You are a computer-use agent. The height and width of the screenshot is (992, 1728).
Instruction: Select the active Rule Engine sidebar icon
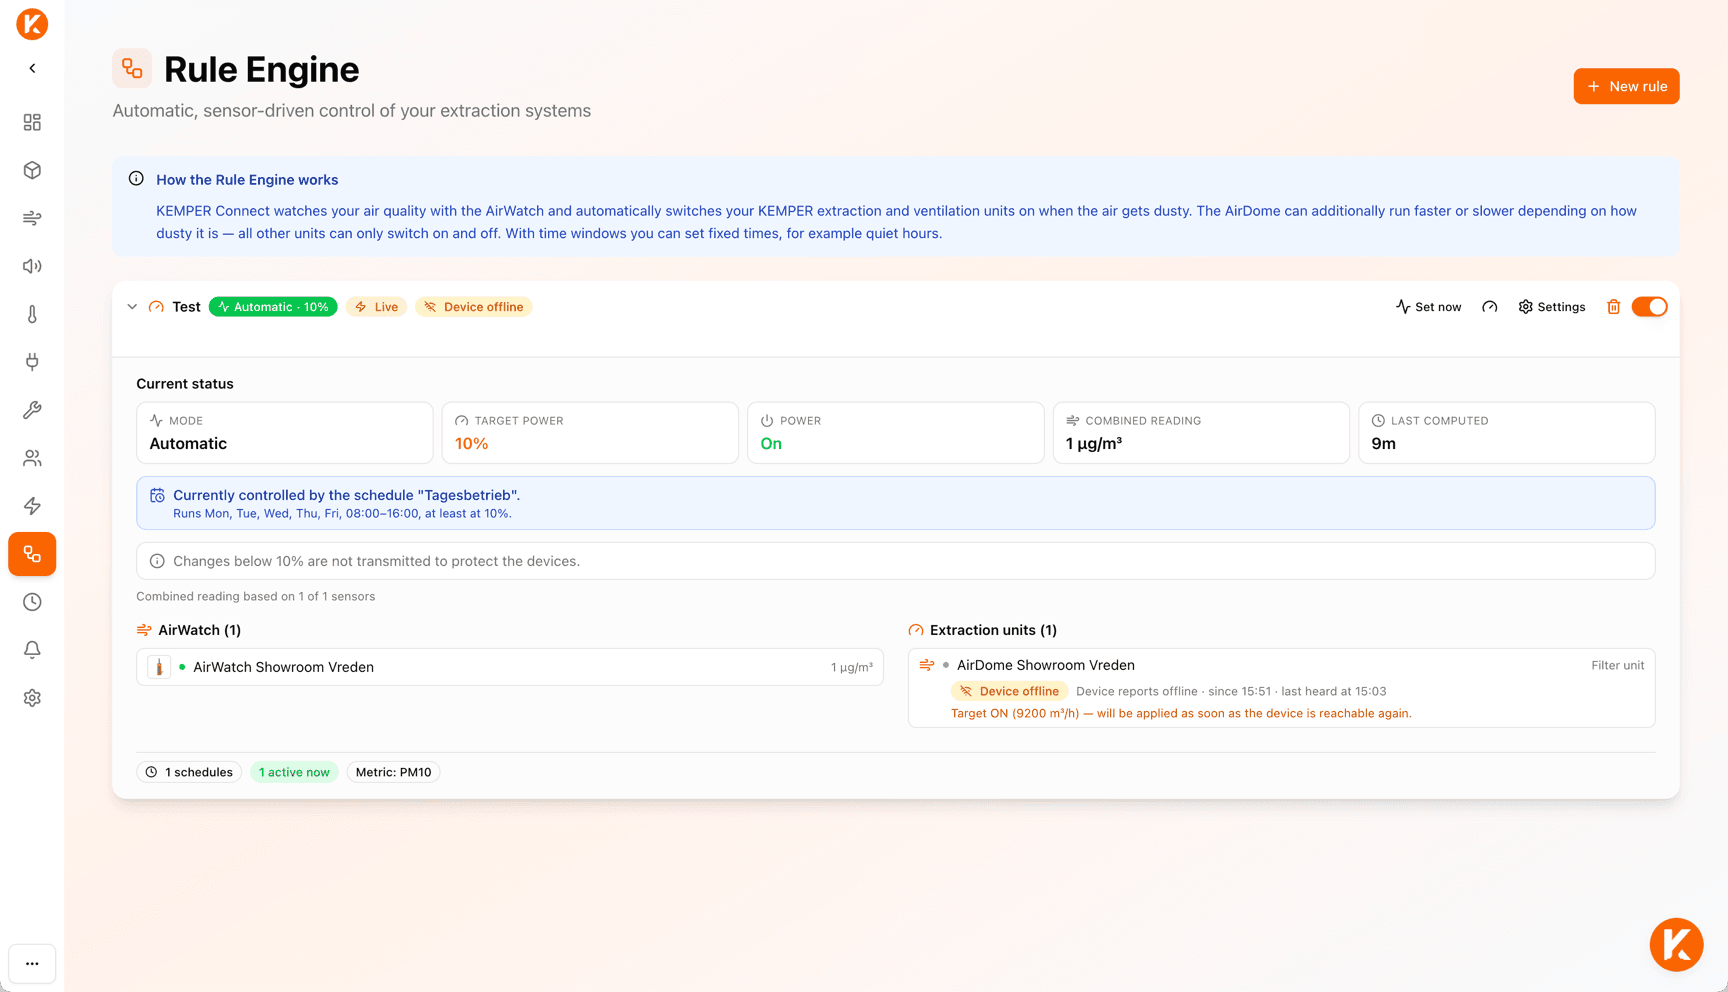32,554
